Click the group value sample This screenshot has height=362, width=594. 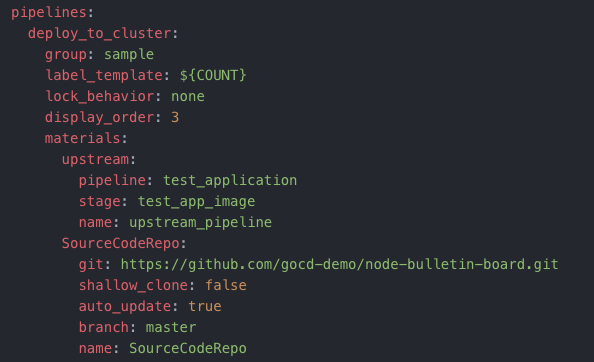pyautogui.click(x=129, y=55)
